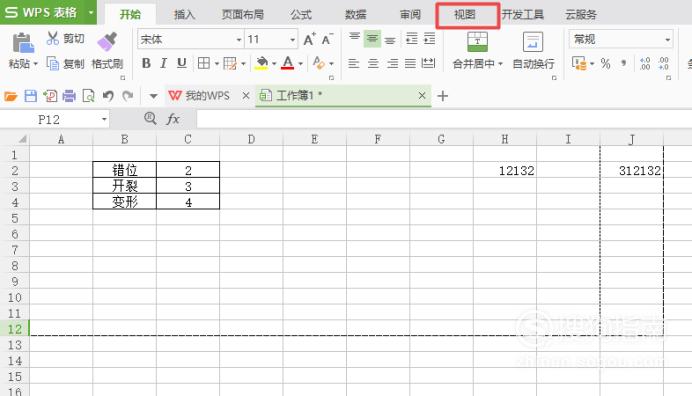The image size is (692, 396).
Task: Click the comma thousands separator icon
Action: pyautogui.click(x=624, y=64)
